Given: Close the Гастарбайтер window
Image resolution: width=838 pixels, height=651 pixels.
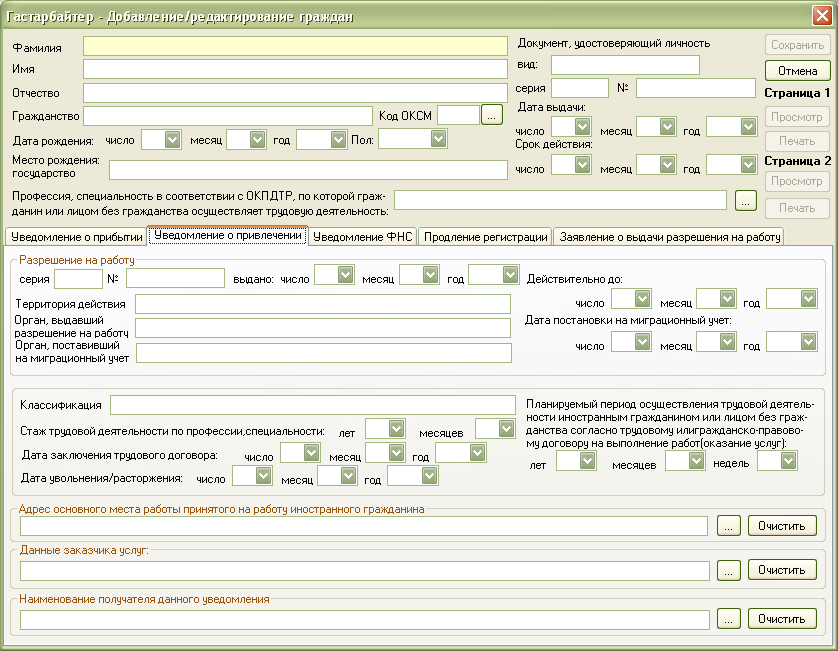Looking at the screenshot, I should (822, 15).
